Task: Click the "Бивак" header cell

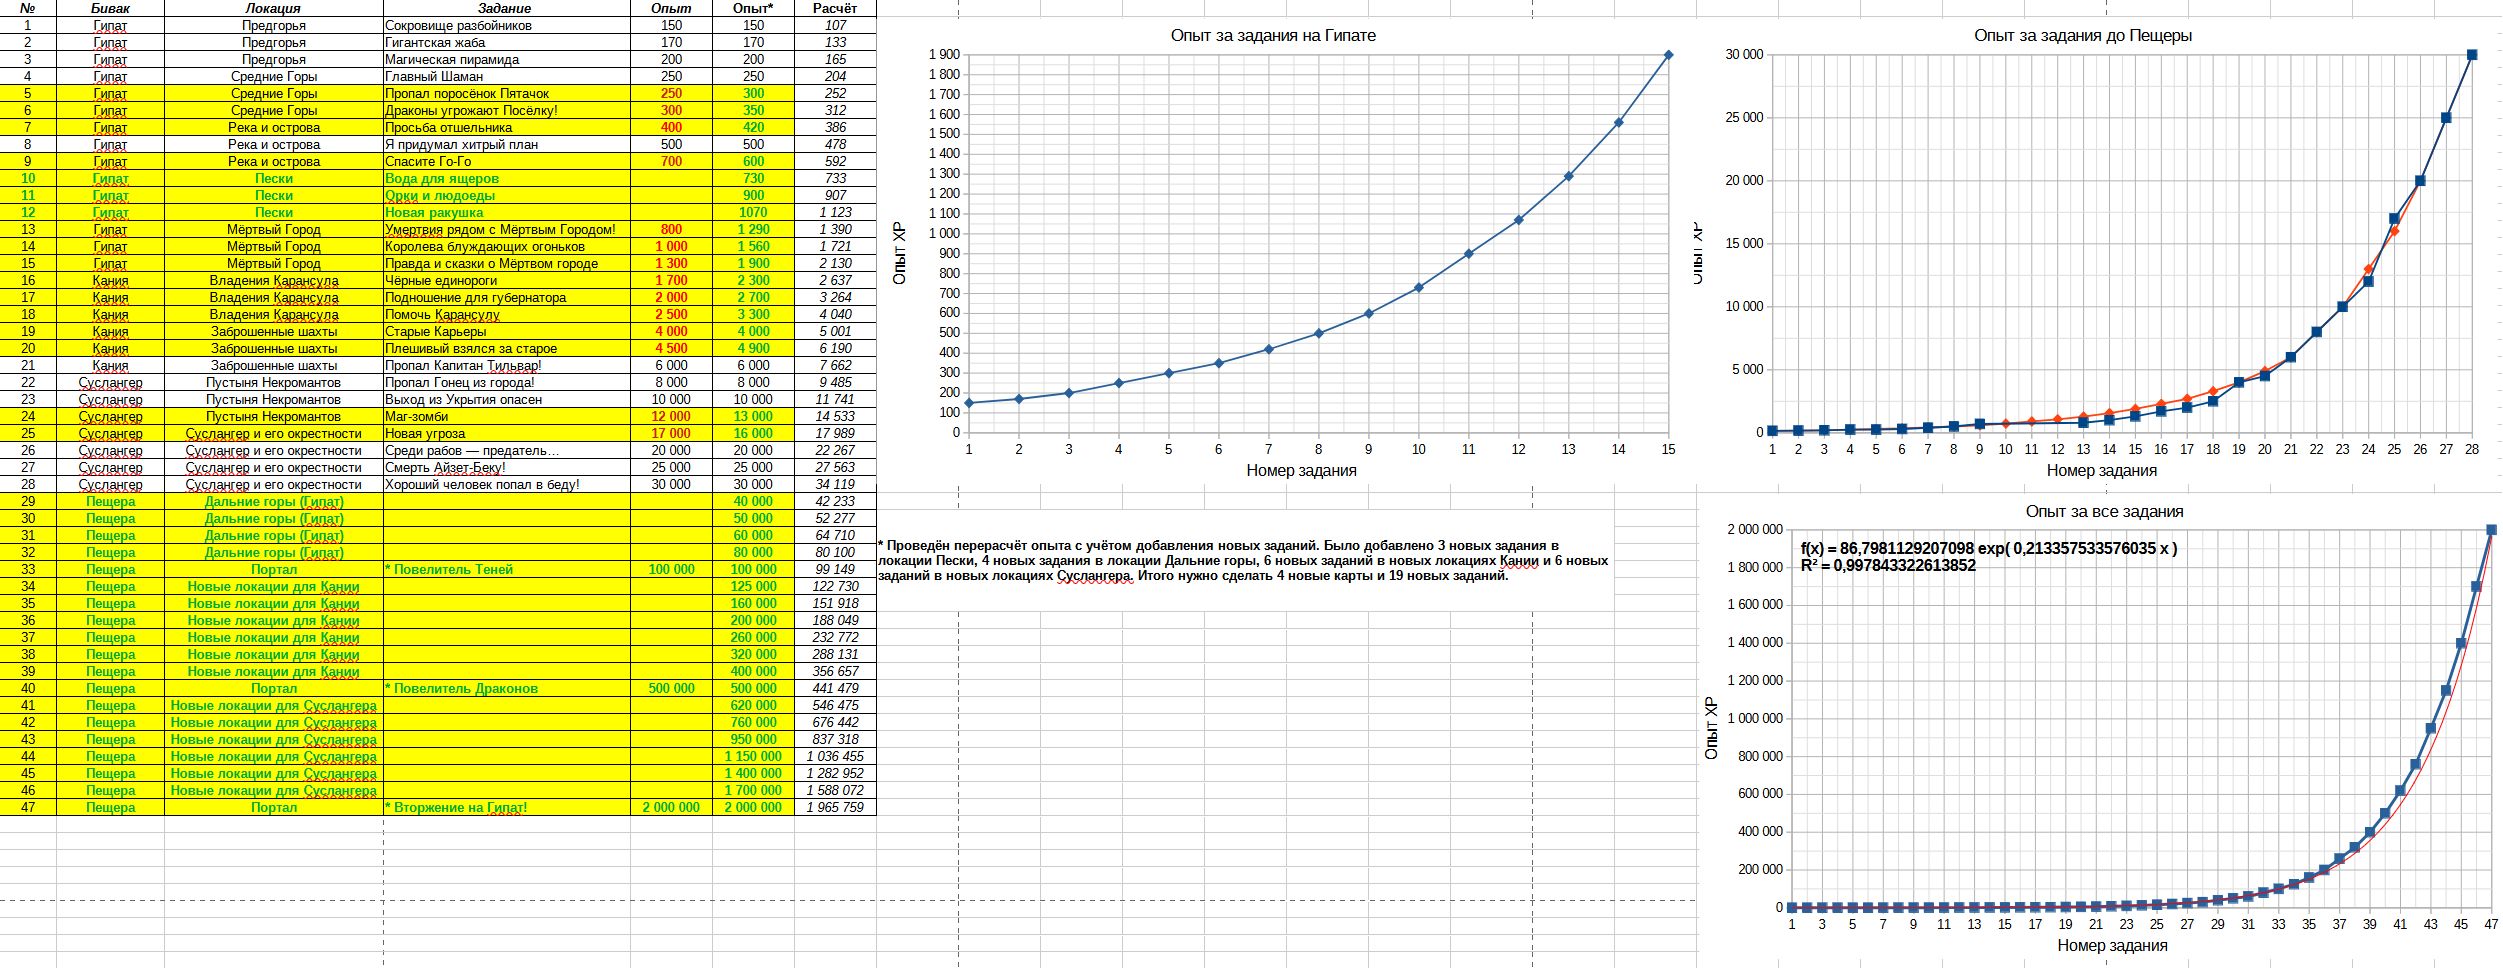Action: tap(110, 8)
